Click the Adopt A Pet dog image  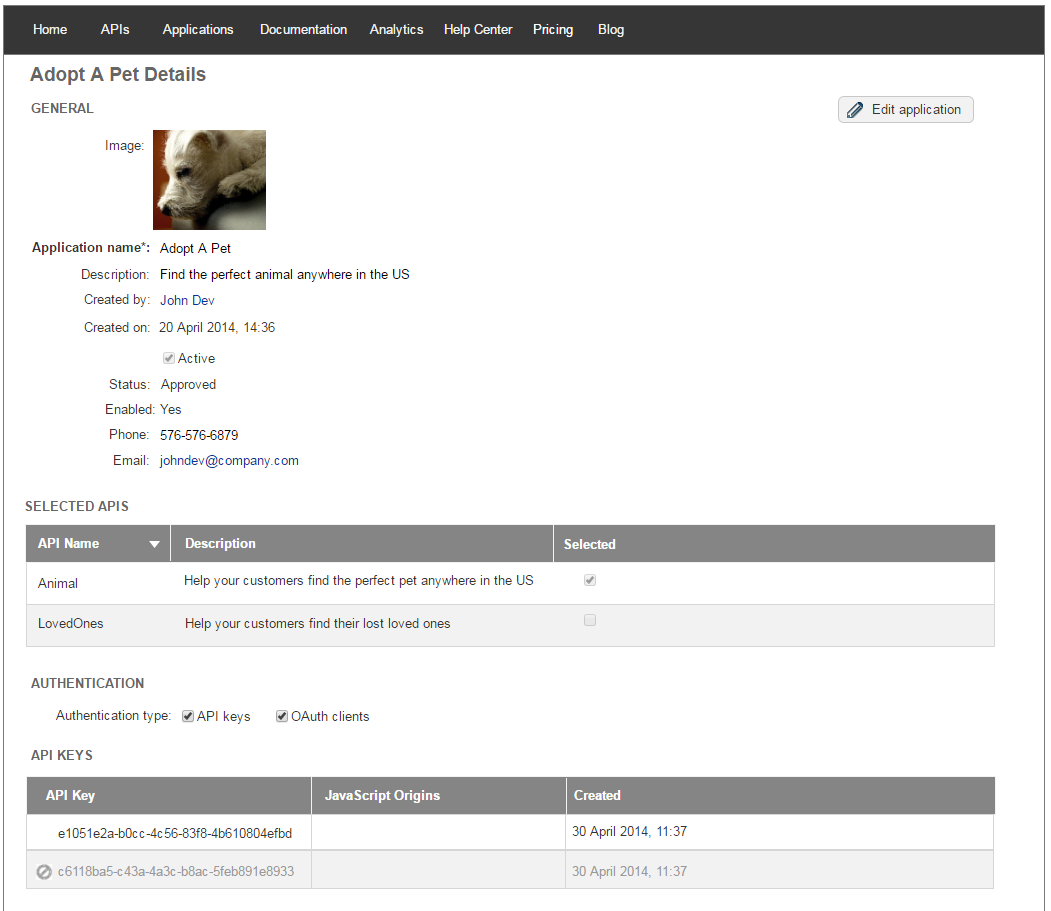point(209,180)
